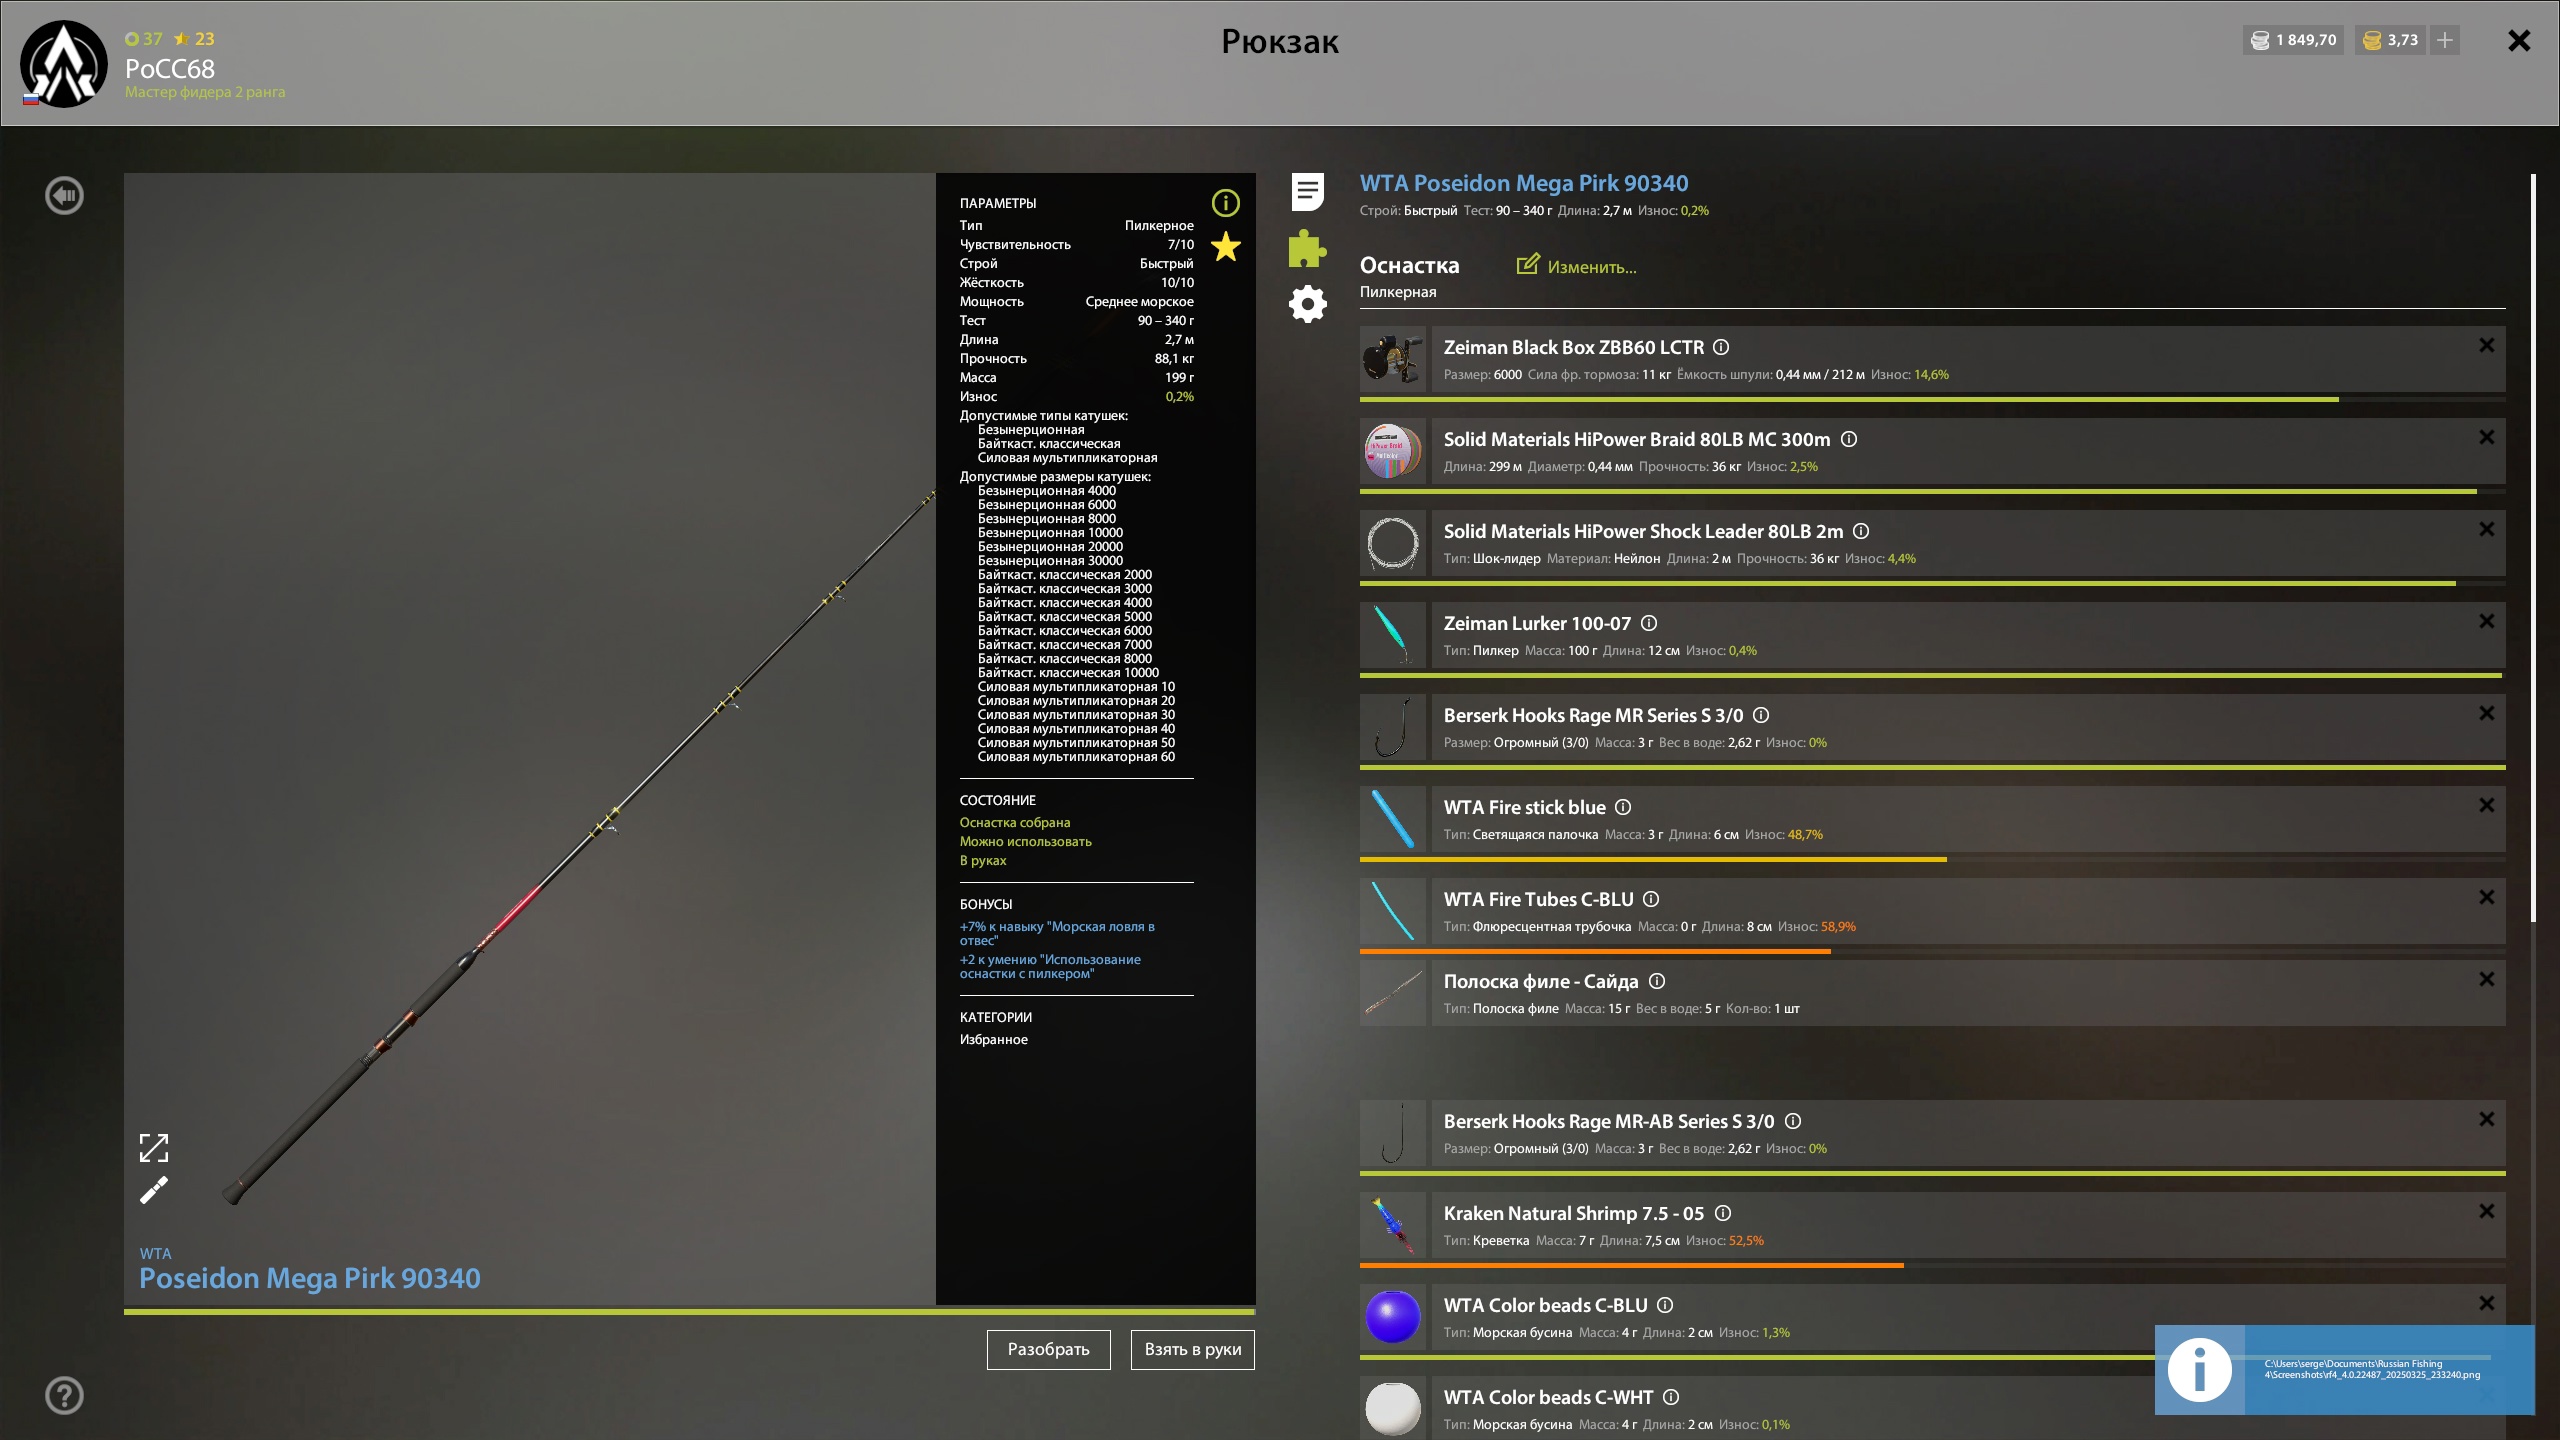This screenshot has width=2560, height=1440.
Task: Open info for WTA Fire stick blue
Action: [x=1624, y=807]
